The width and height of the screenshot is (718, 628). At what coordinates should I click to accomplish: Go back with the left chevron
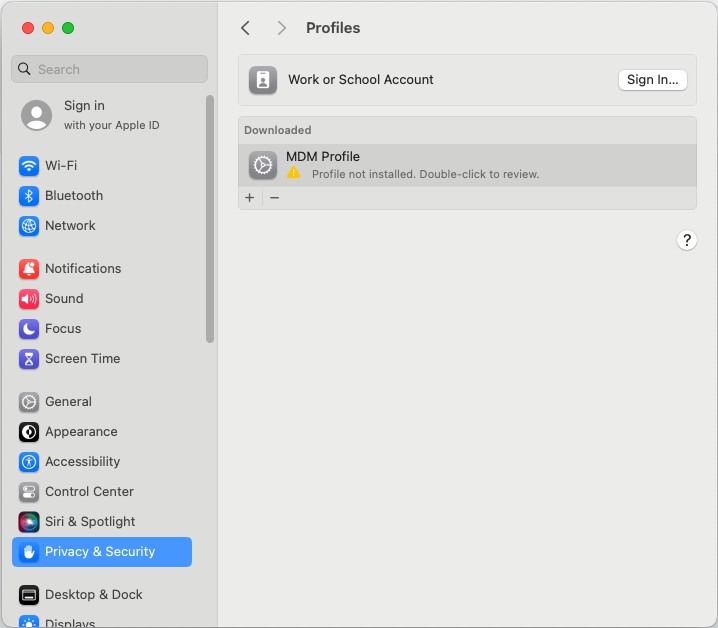[x=246, y=28]
